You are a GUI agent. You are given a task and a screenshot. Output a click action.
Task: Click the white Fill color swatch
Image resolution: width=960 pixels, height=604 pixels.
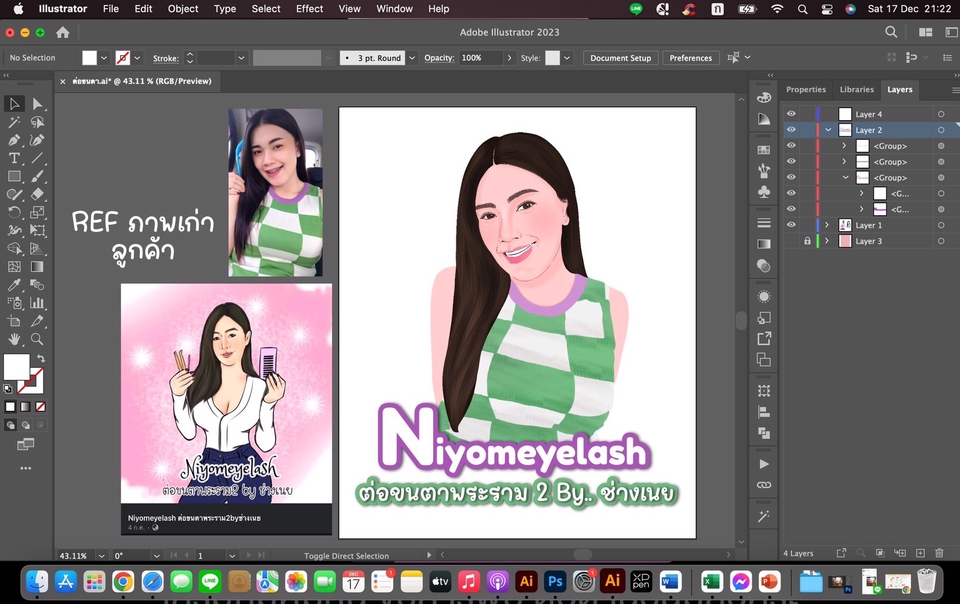[16, 366]
